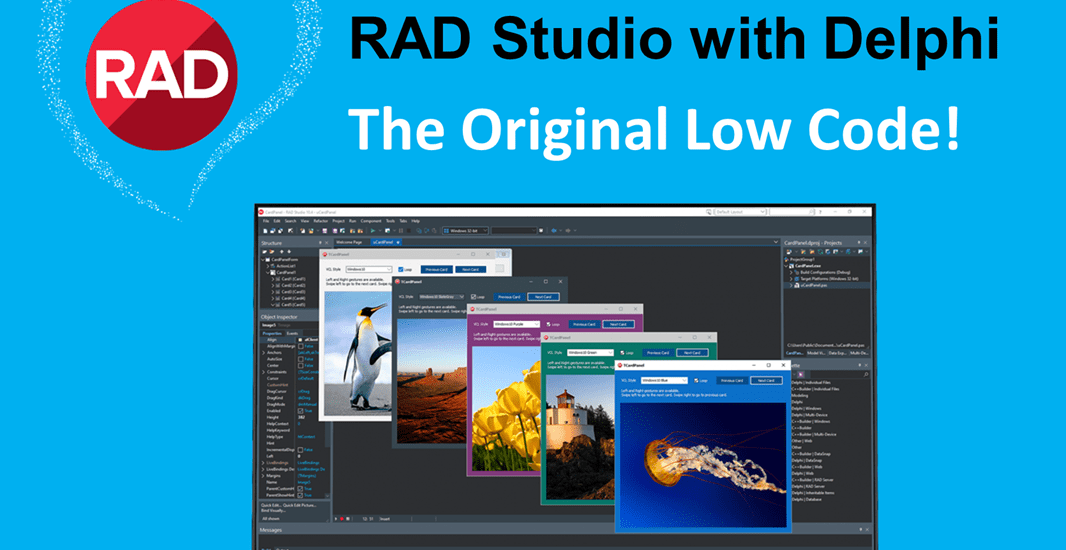This screenshot has width=1066, height=550.
Task: Click the pin icon on the Projects panel header
Action: pos(859,243)
